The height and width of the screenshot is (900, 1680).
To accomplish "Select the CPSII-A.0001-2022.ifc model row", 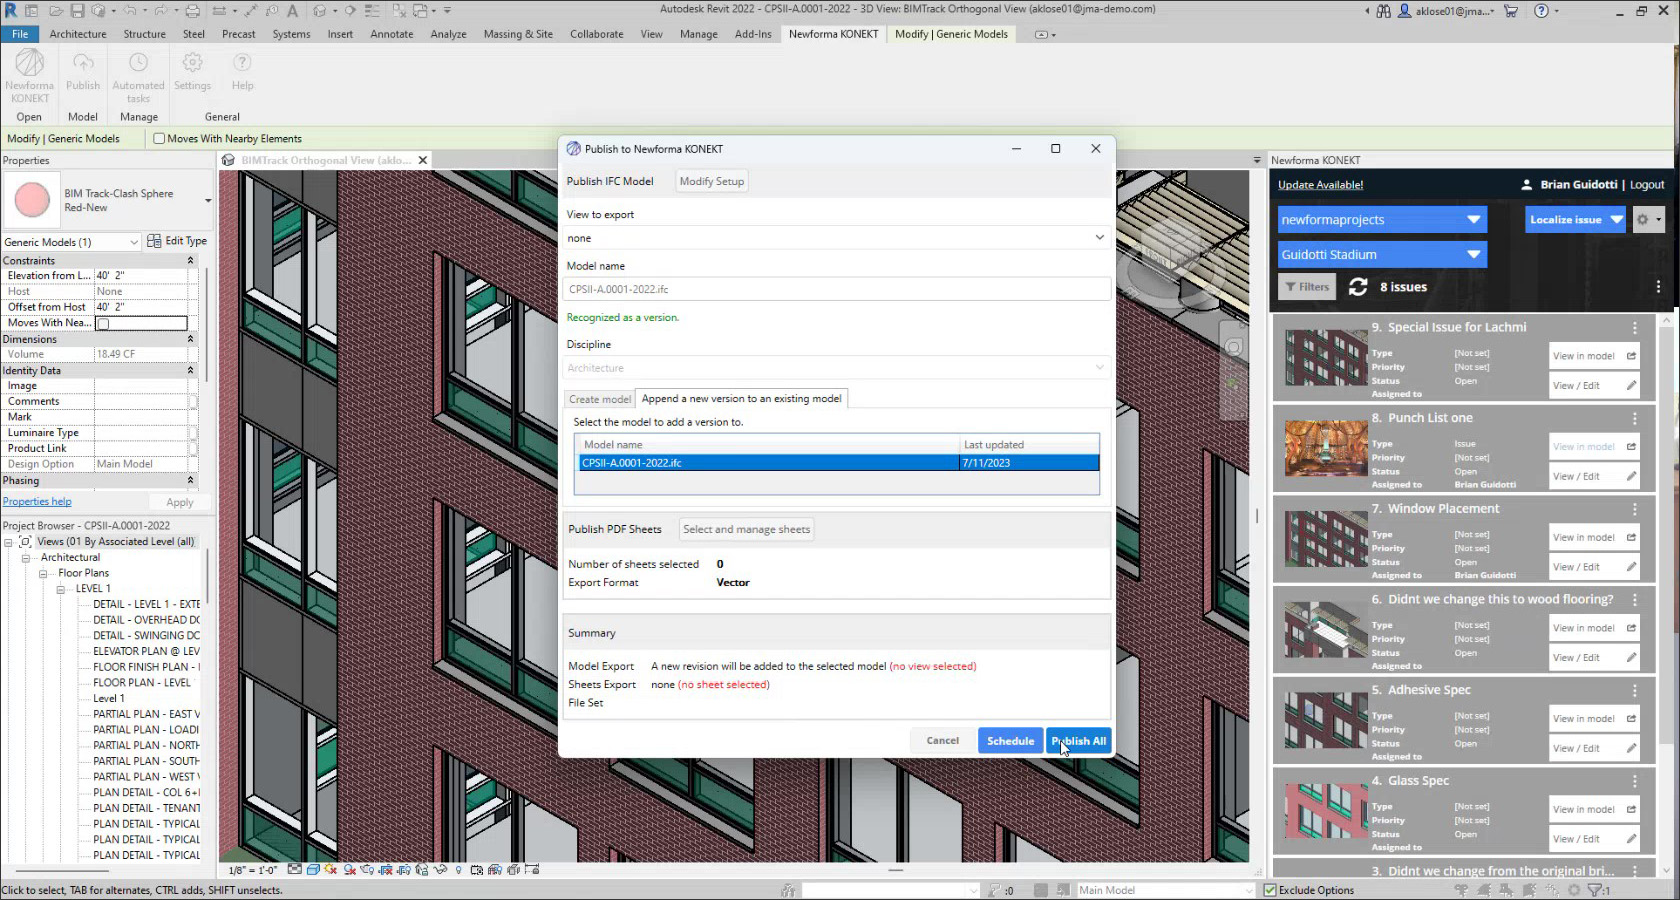I will click(839, 463).
